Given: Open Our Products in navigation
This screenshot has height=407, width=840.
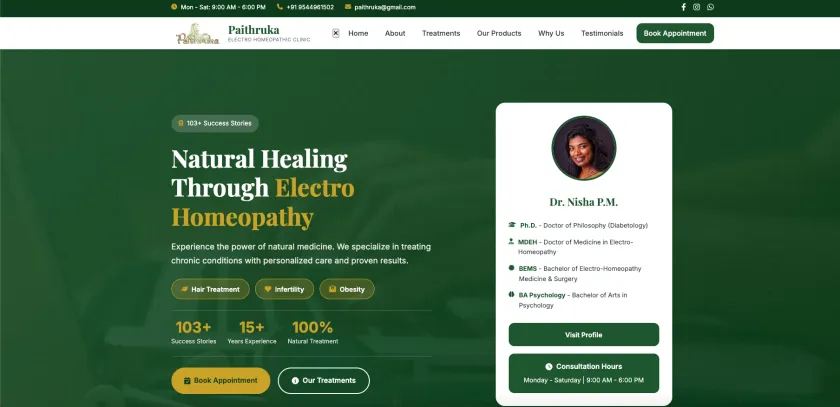Looking at the screenshot, I should (x=499, y=33).
